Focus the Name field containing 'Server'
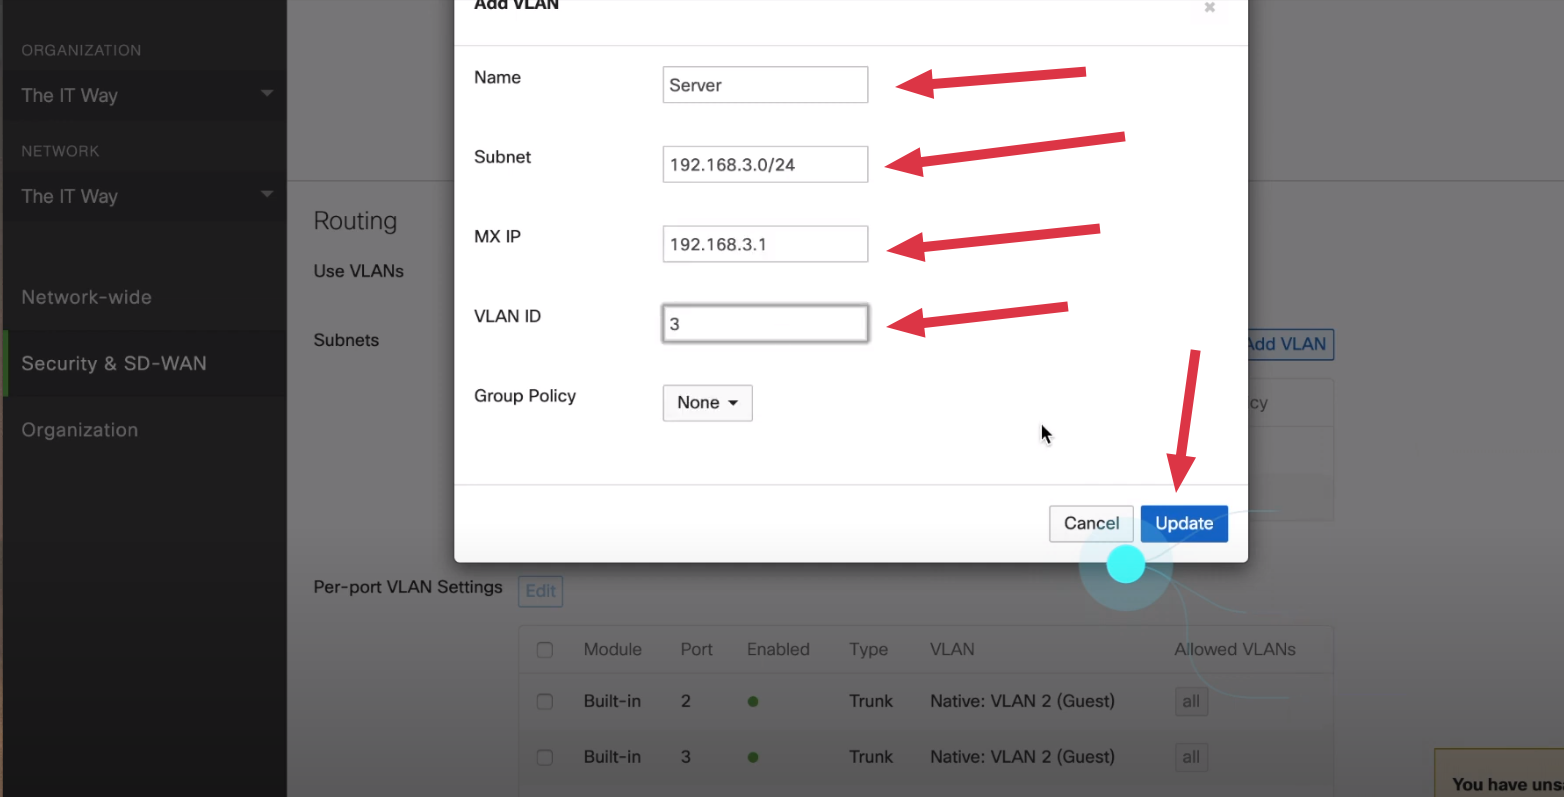This screenshot has height=797, width=1564. click(765, 85)
